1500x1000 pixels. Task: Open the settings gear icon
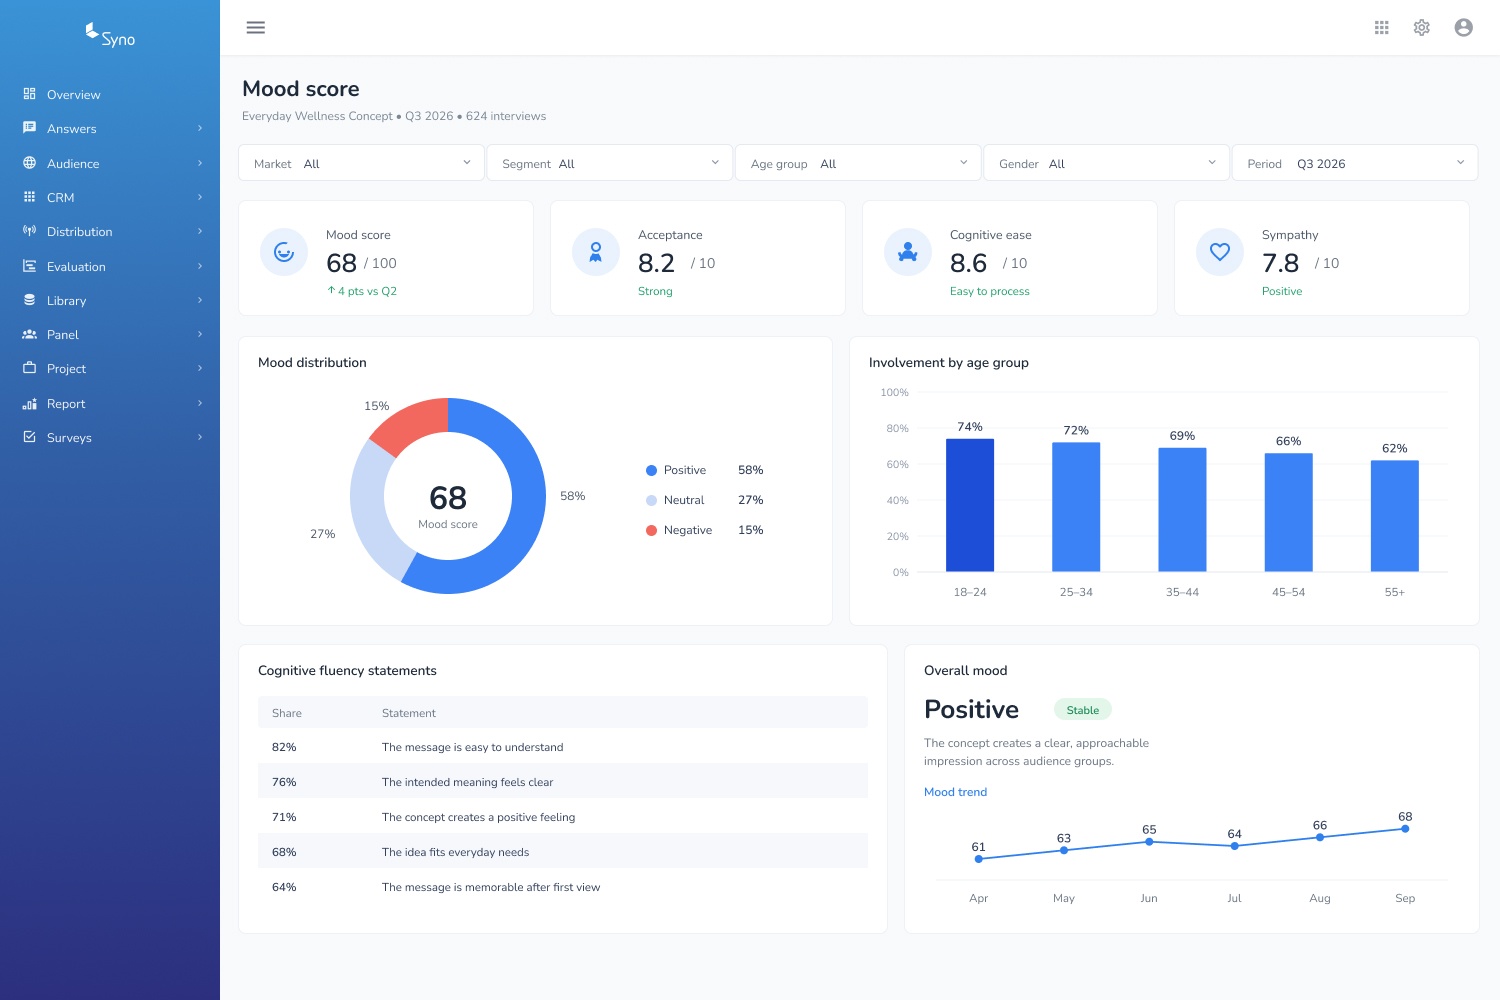coord(1422,28)
